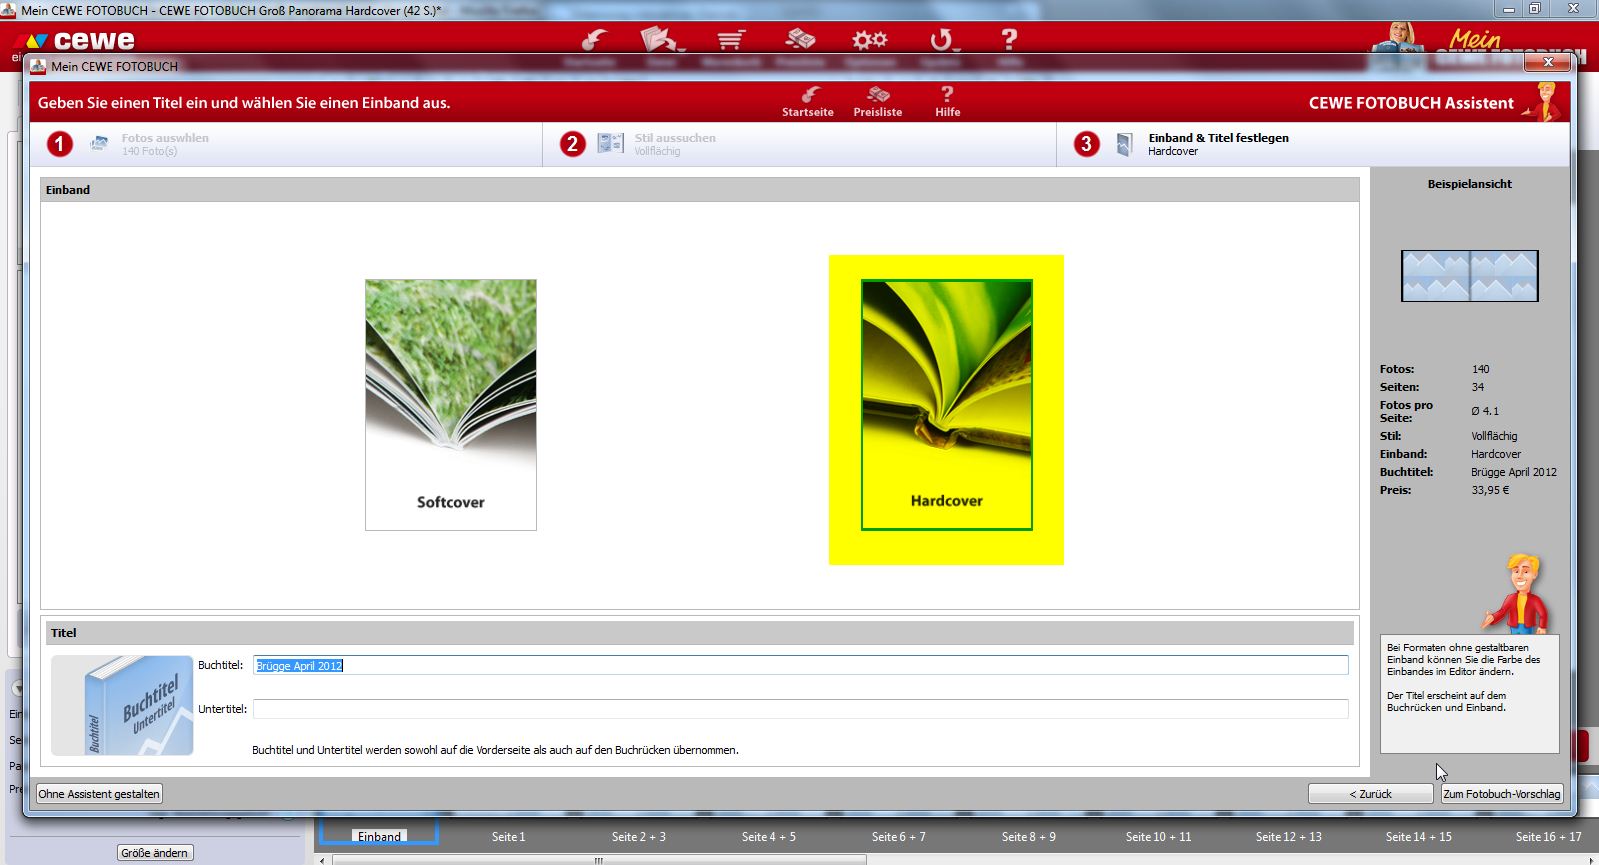Click the Einband & Titel step icon
Image resolution: width=1599 pixels, height=865 pixels.
click(x=1124, y=144)
